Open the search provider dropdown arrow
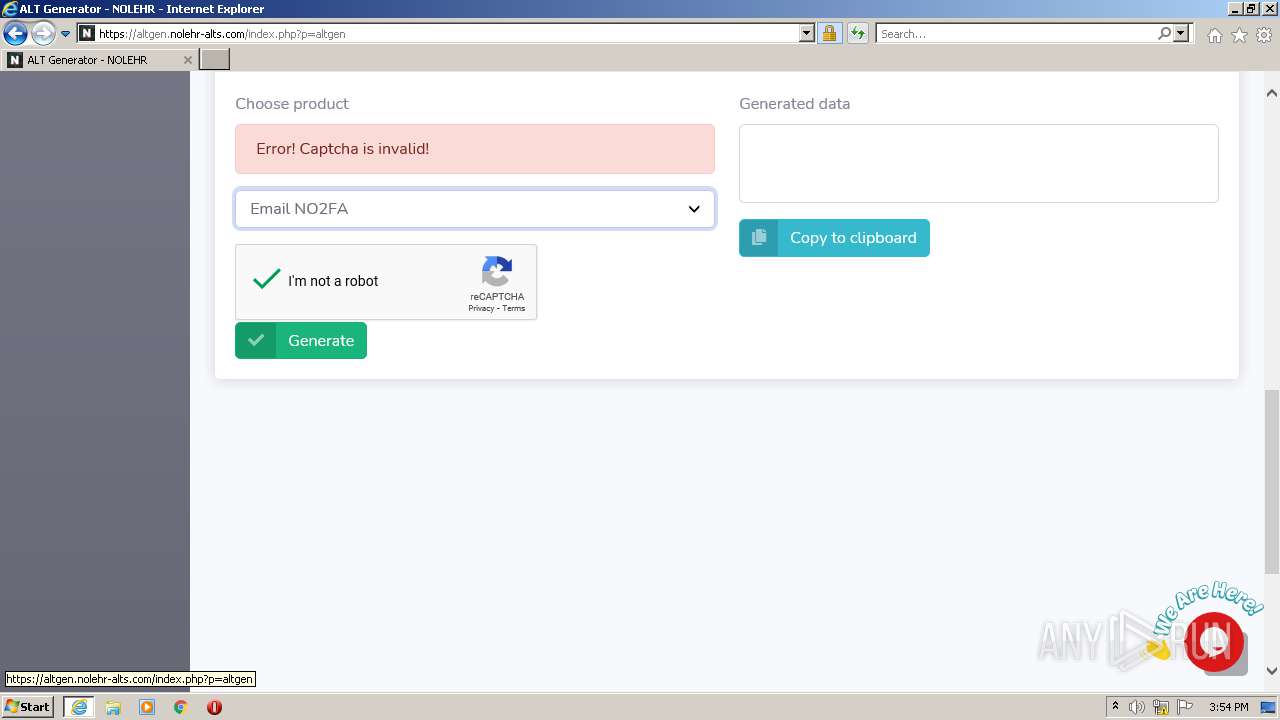The image size is (1280, 720). click(x=1182, y=34)
